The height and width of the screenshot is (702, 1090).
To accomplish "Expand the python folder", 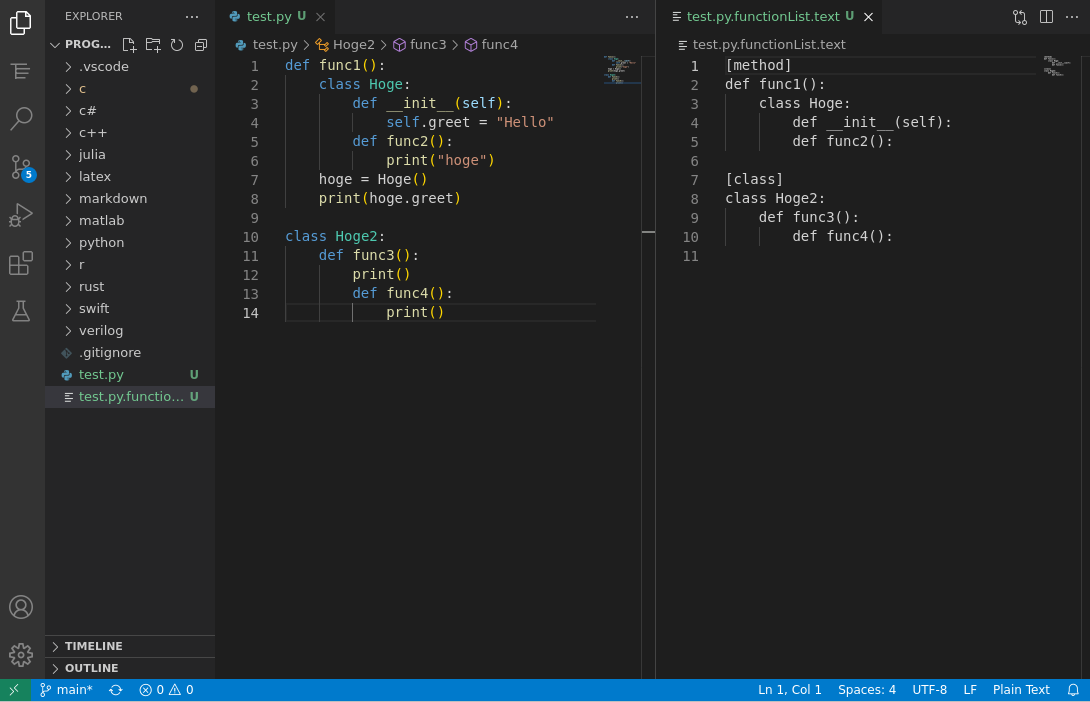I will [101, 242].
